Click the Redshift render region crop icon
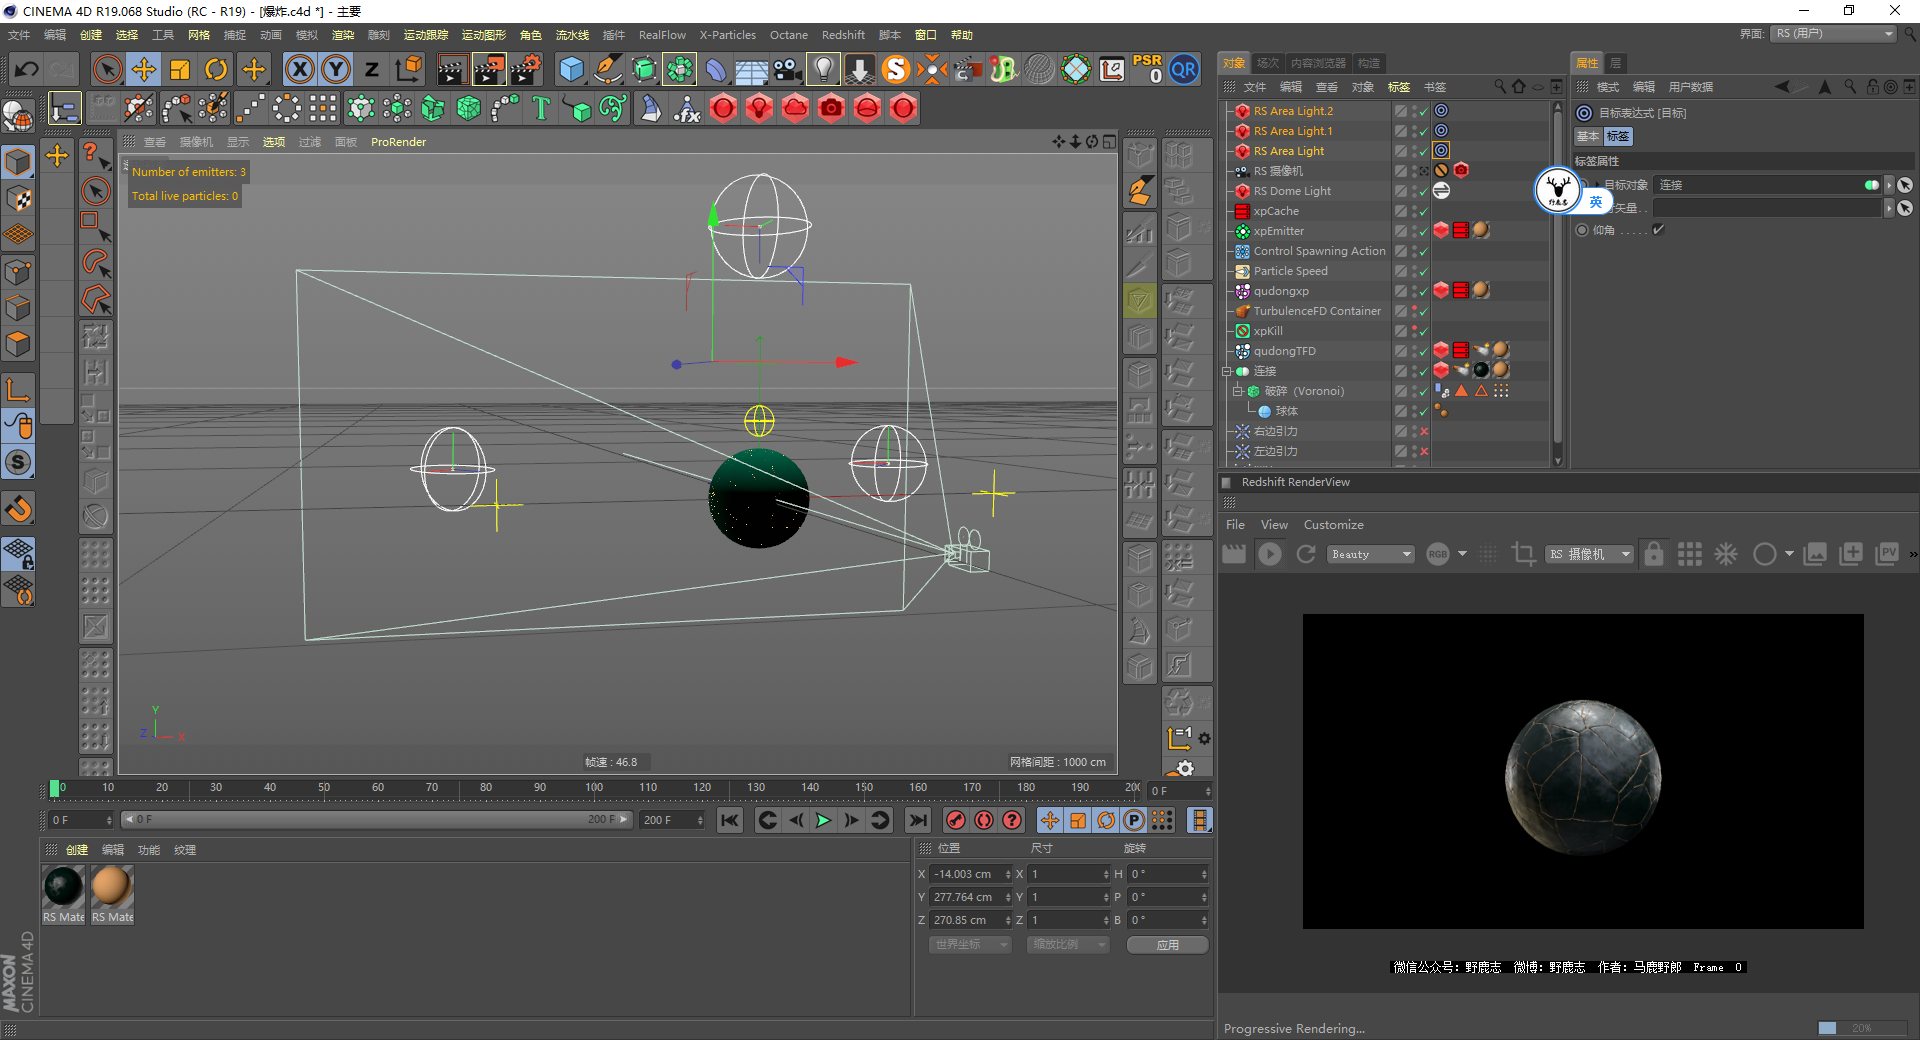This screenshot has width=1920, height=1040. 1523,554
